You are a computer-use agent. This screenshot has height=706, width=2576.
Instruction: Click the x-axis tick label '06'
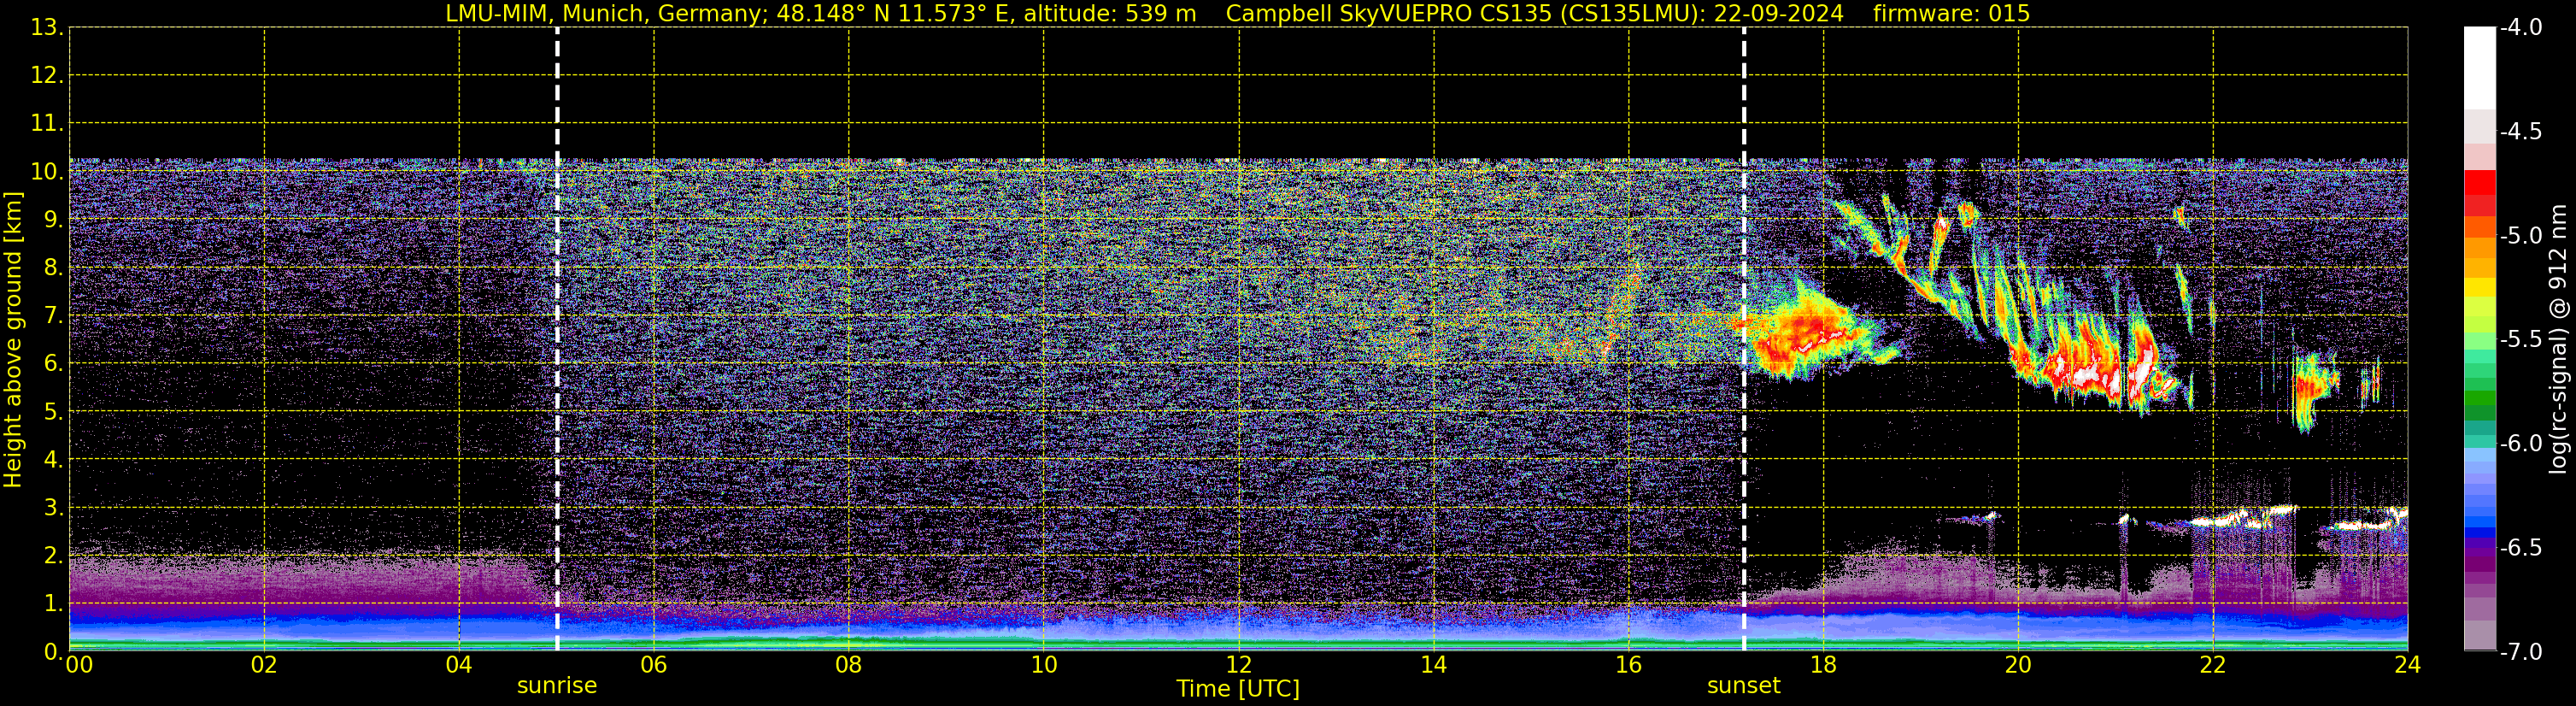(x=654, y=665)
